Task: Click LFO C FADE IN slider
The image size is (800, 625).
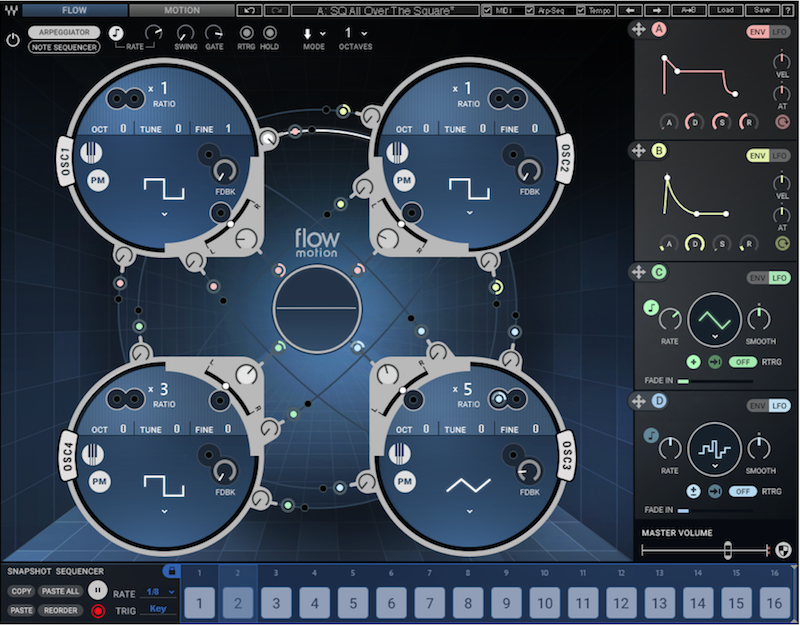Action: click(715, 381)
